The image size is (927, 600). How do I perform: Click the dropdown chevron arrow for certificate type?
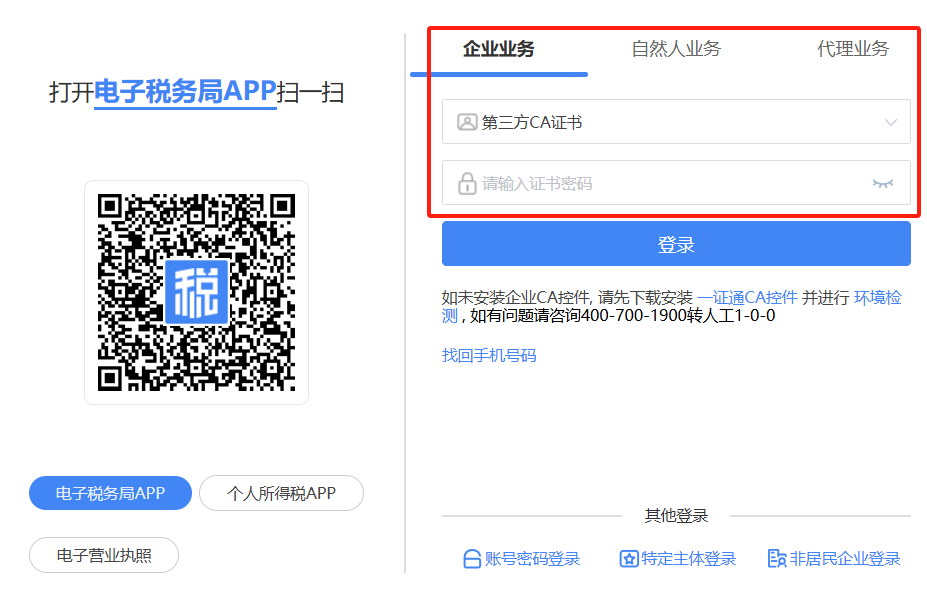[x=890, y=122]
